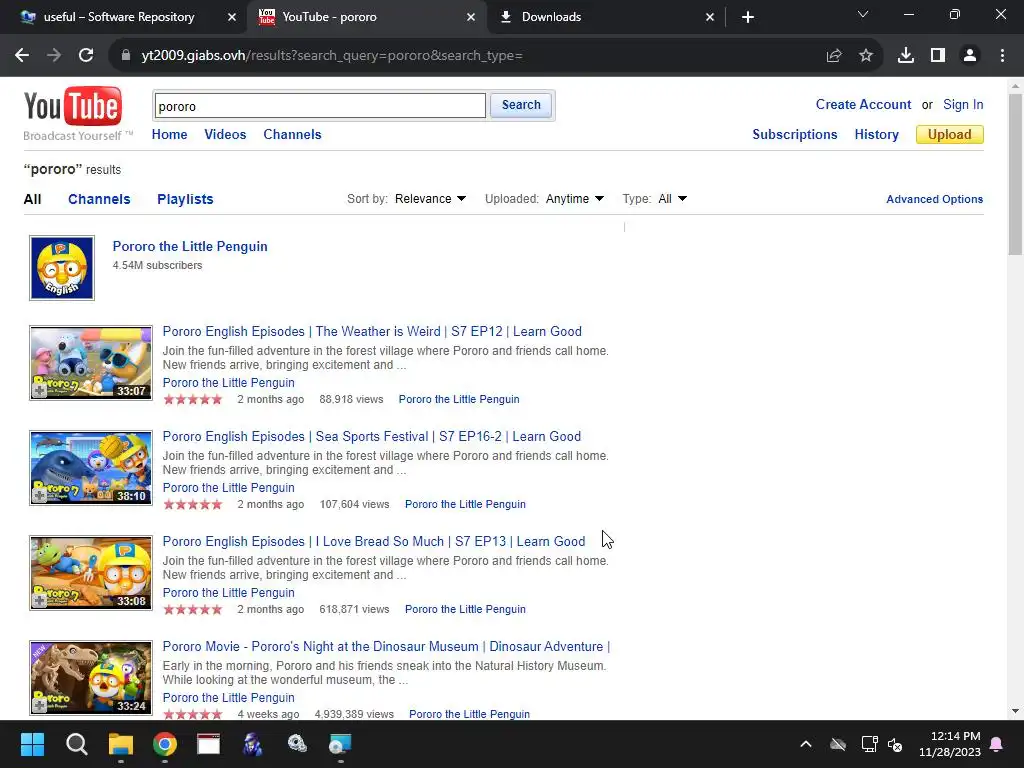Open the Windows Start menu

click(x=32, y=744)
